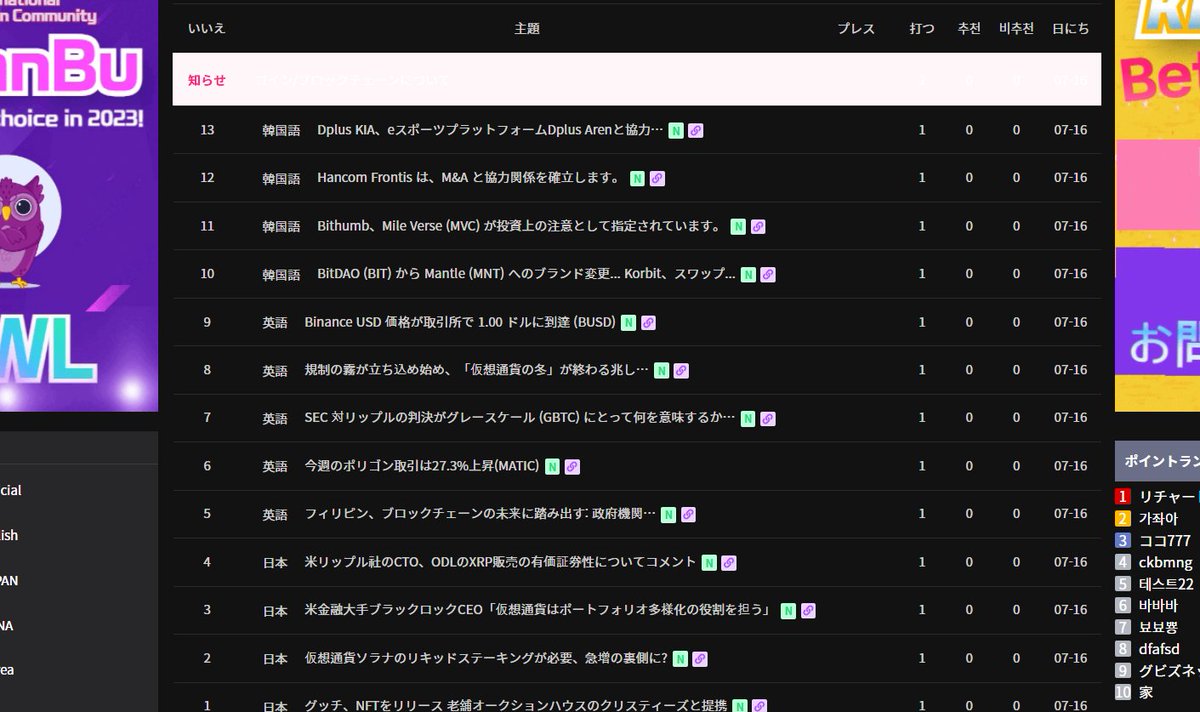Click the purple link icon on Binance USD post

point(648,322)
